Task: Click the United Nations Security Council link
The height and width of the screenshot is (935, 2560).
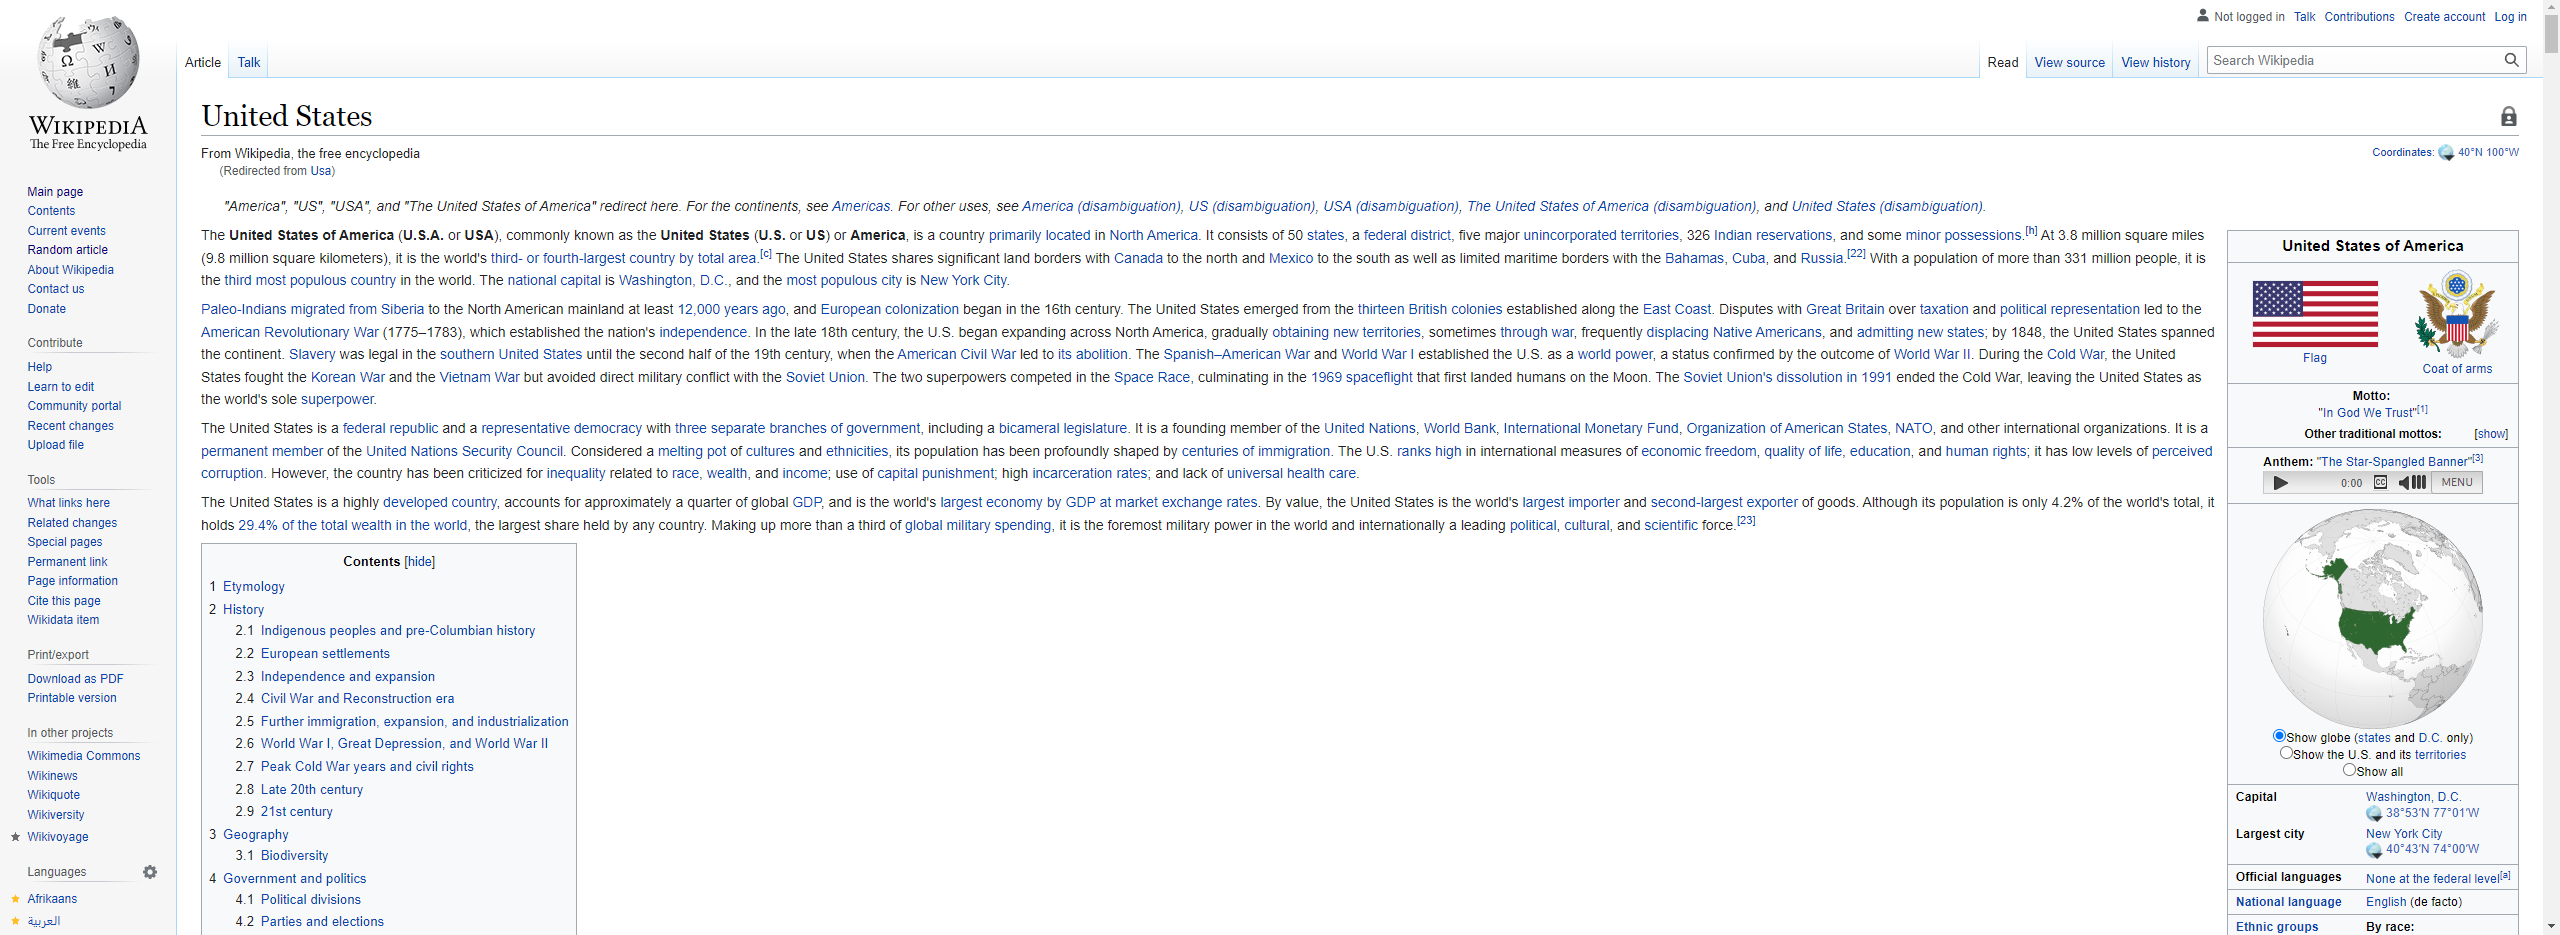Action: (x=465, y=452)
